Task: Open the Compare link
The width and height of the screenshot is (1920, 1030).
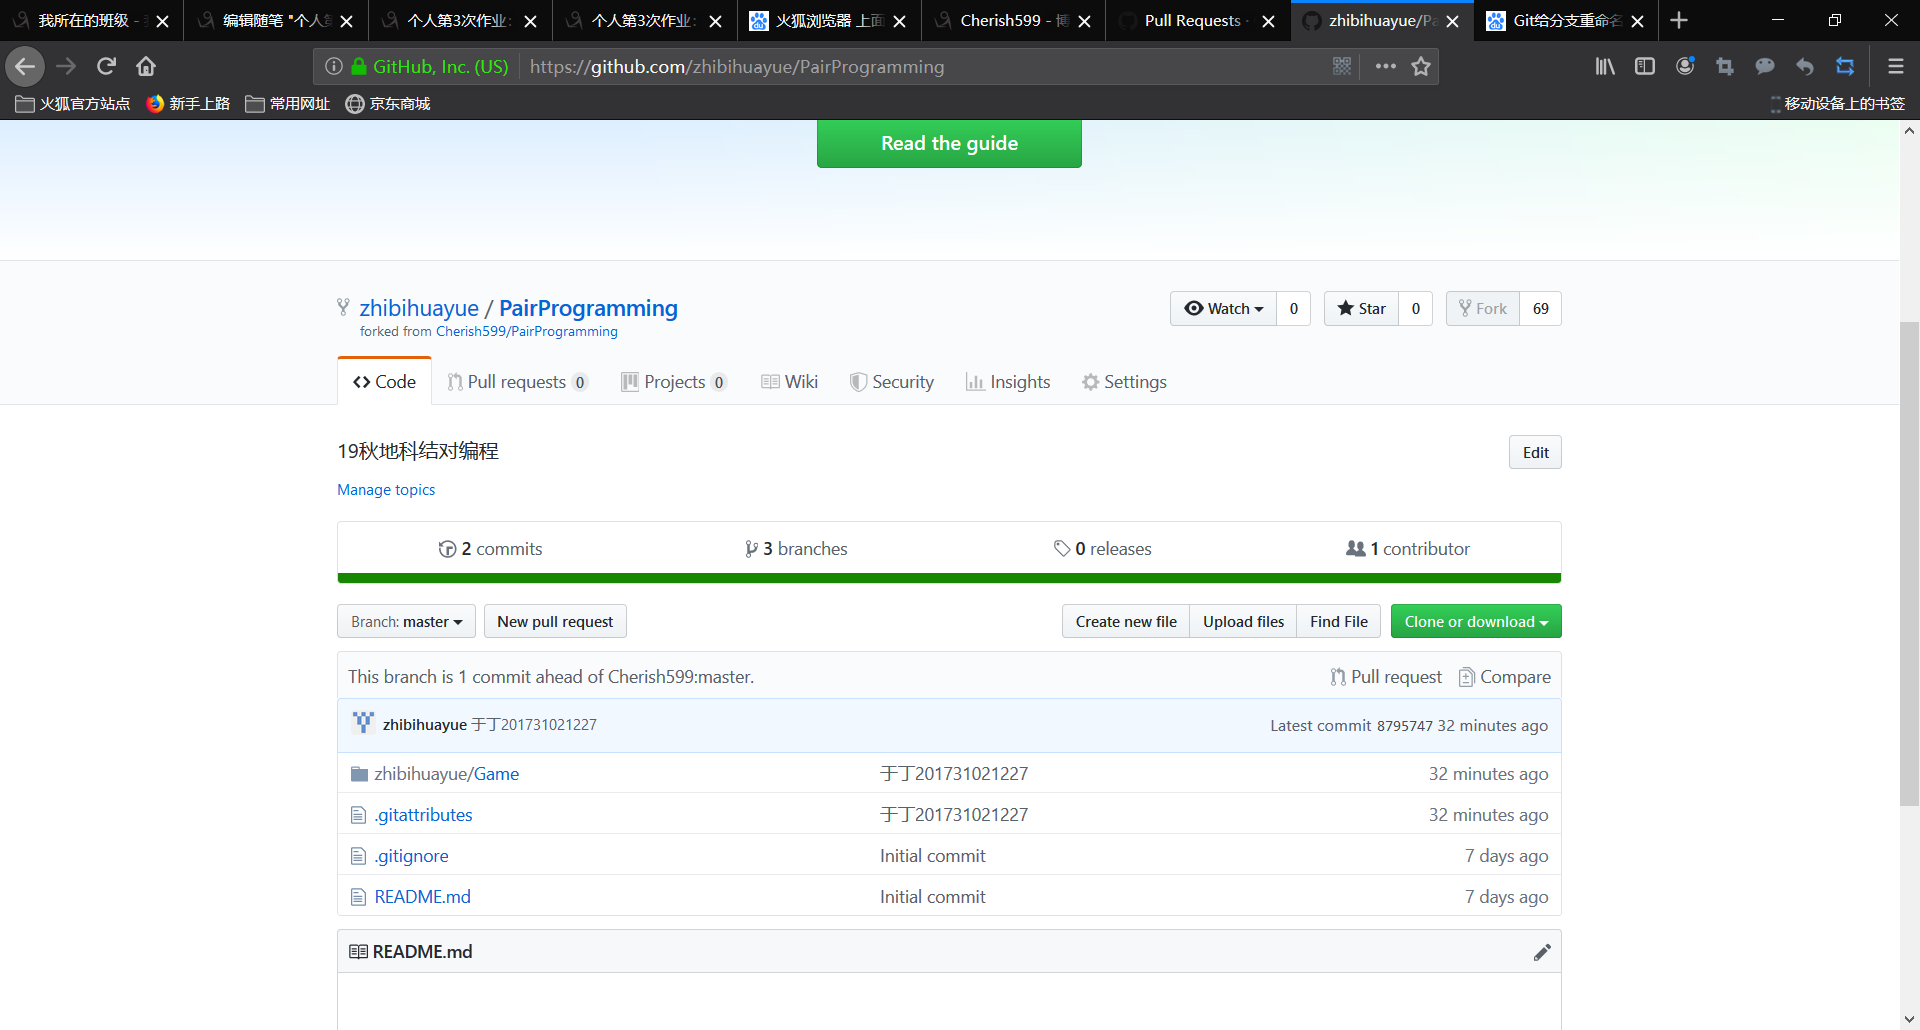Action: [x=1505, y=677]
